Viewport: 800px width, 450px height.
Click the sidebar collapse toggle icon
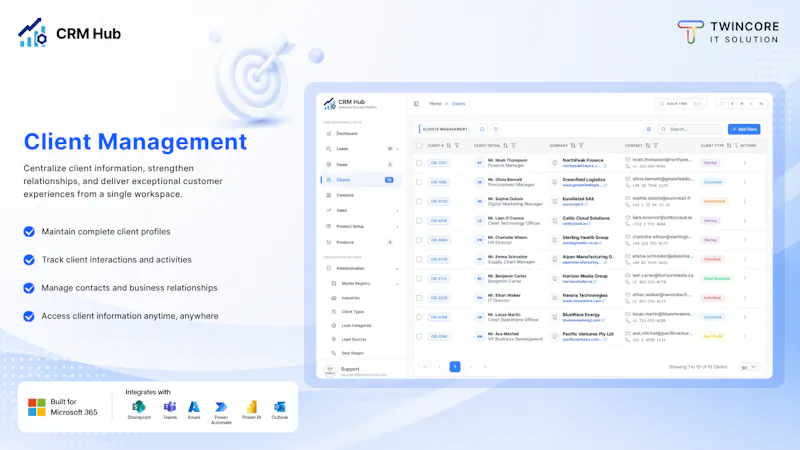(416, 104)
